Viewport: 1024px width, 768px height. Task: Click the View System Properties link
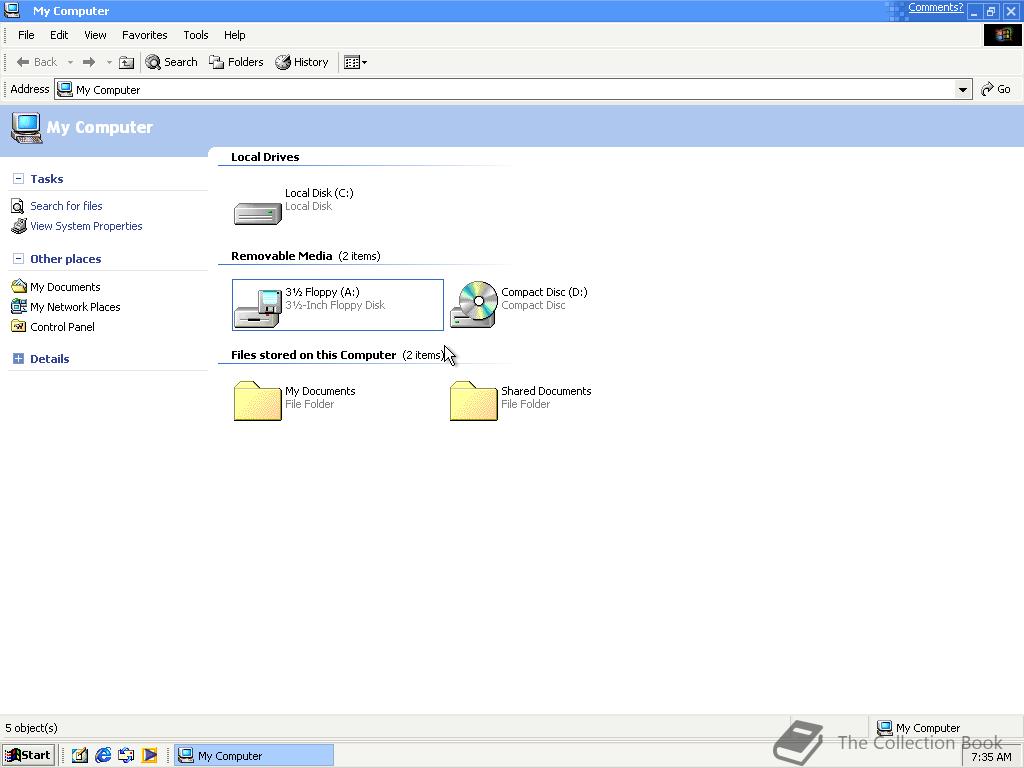coord(86,226)
